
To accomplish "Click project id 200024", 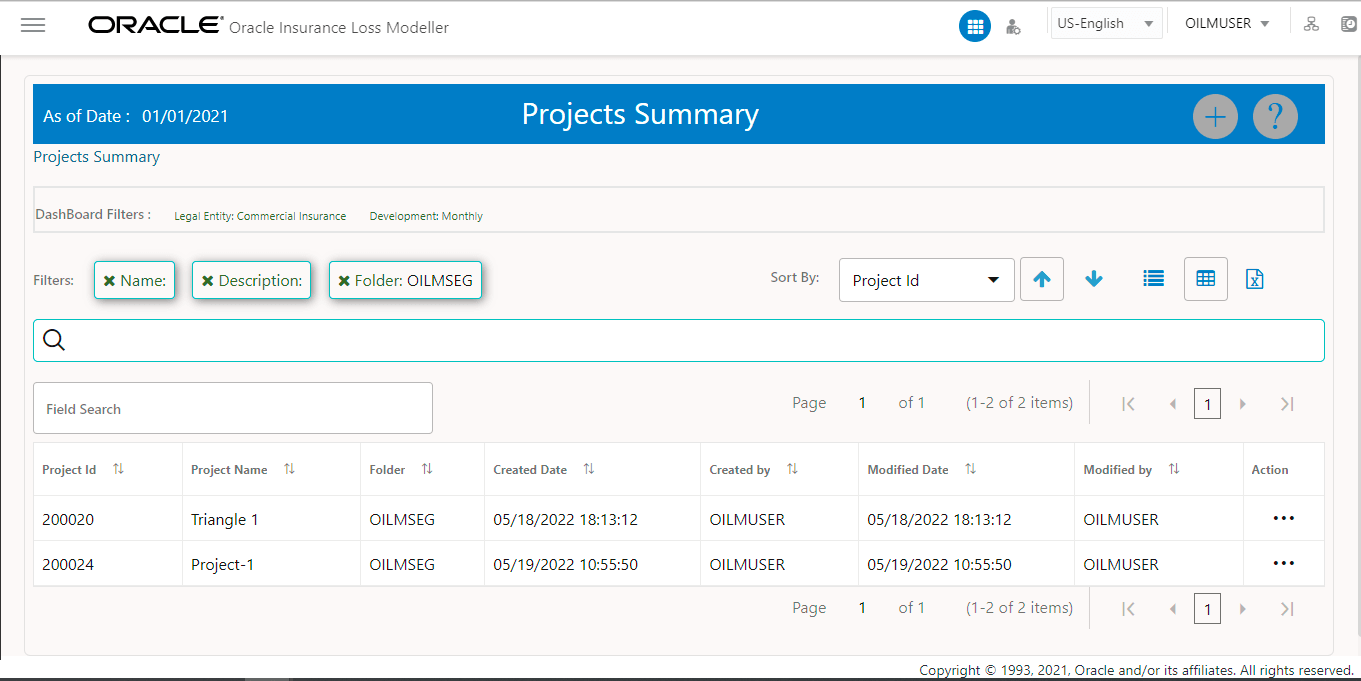I will [68, 565].
